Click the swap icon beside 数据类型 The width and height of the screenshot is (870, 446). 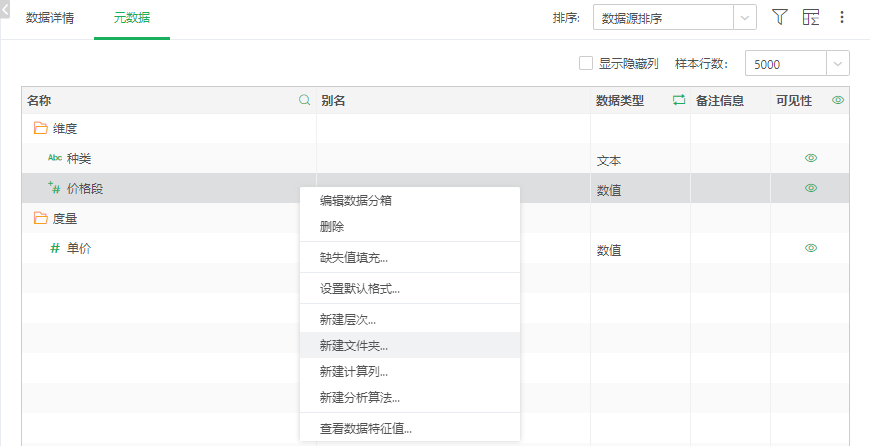pos(679,100)
